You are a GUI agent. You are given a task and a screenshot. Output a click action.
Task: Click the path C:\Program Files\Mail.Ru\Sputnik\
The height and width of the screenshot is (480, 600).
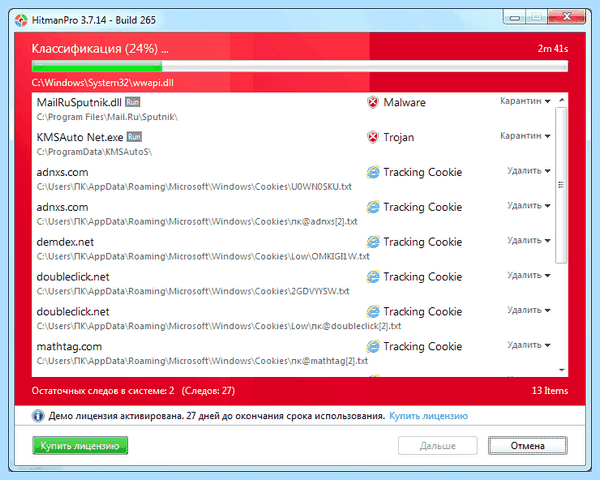107,117
